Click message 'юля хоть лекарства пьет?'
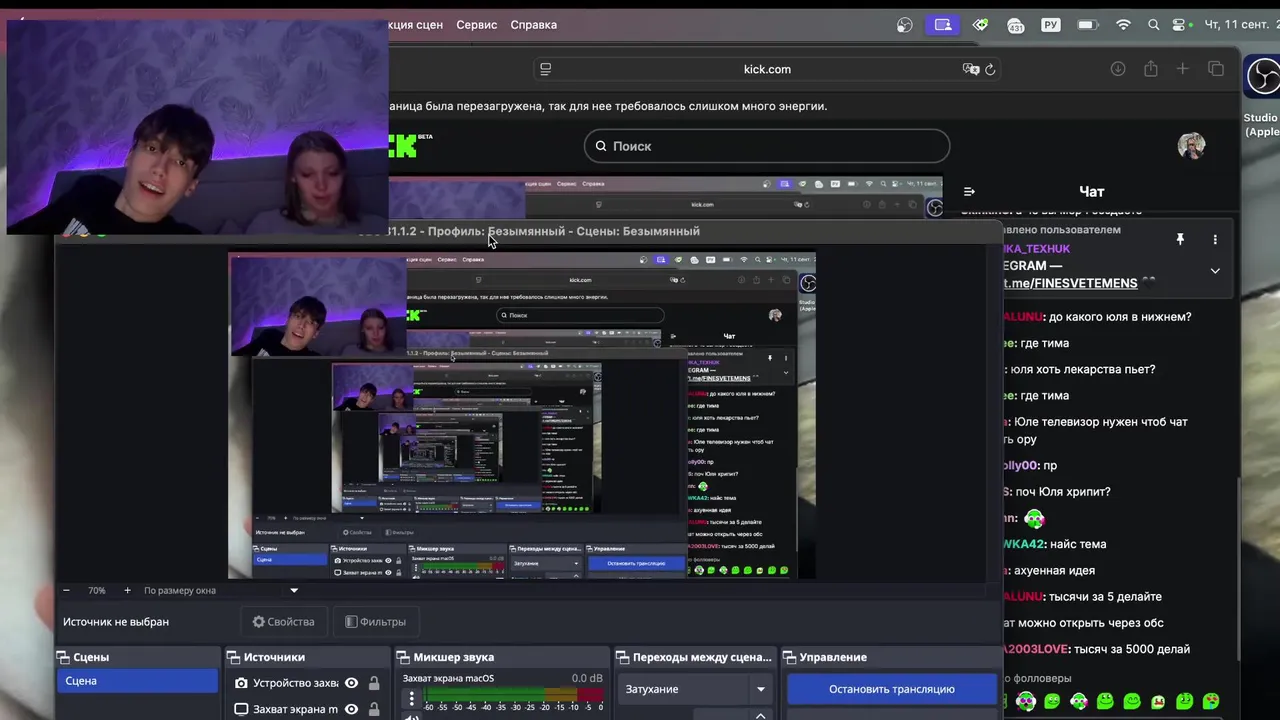This screenshot has height=720, width=1280. (x=1083, y=369)
